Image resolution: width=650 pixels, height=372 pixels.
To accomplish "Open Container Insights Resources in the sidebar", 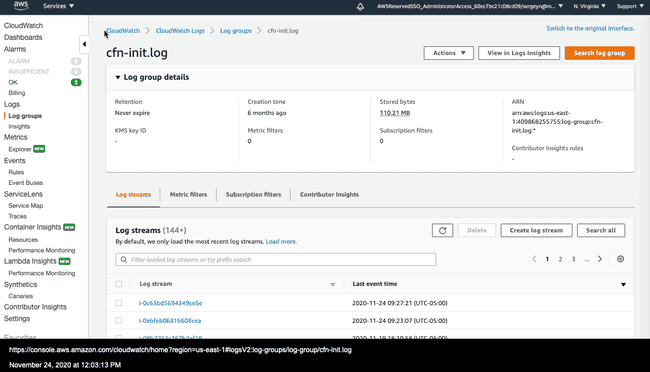I will 23,240.
